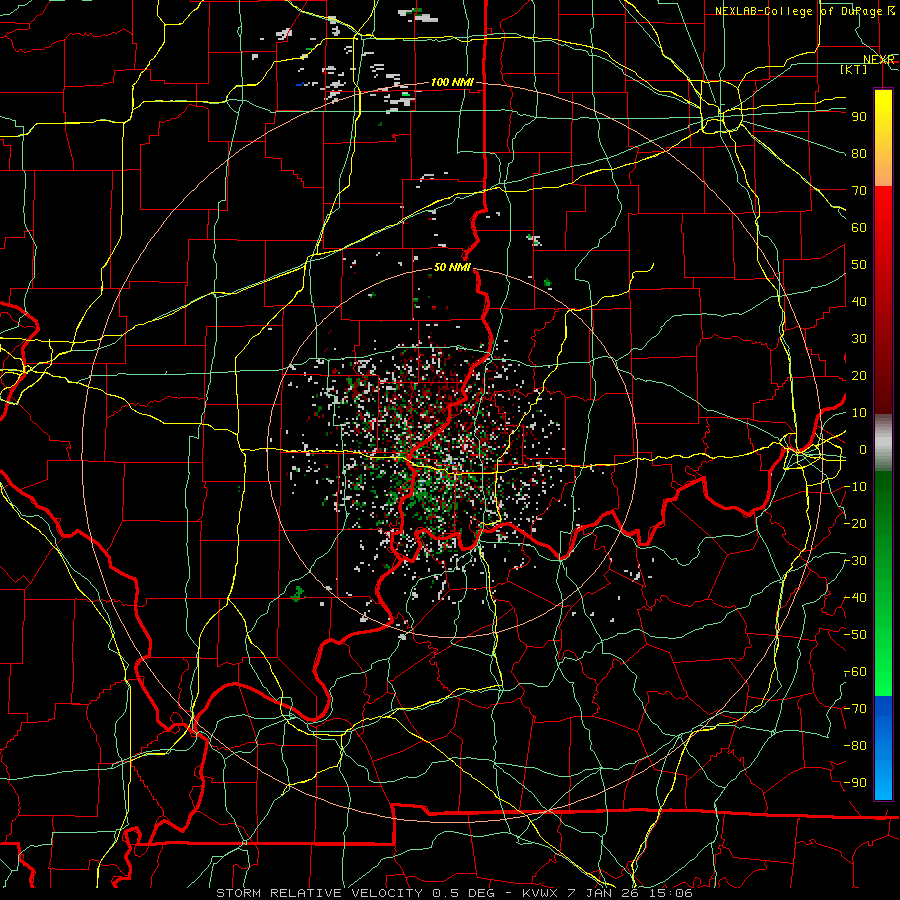Click the 50 NMI range ring label
The width and height of the screenshot is (900, 900).
(x=452, y=267)
